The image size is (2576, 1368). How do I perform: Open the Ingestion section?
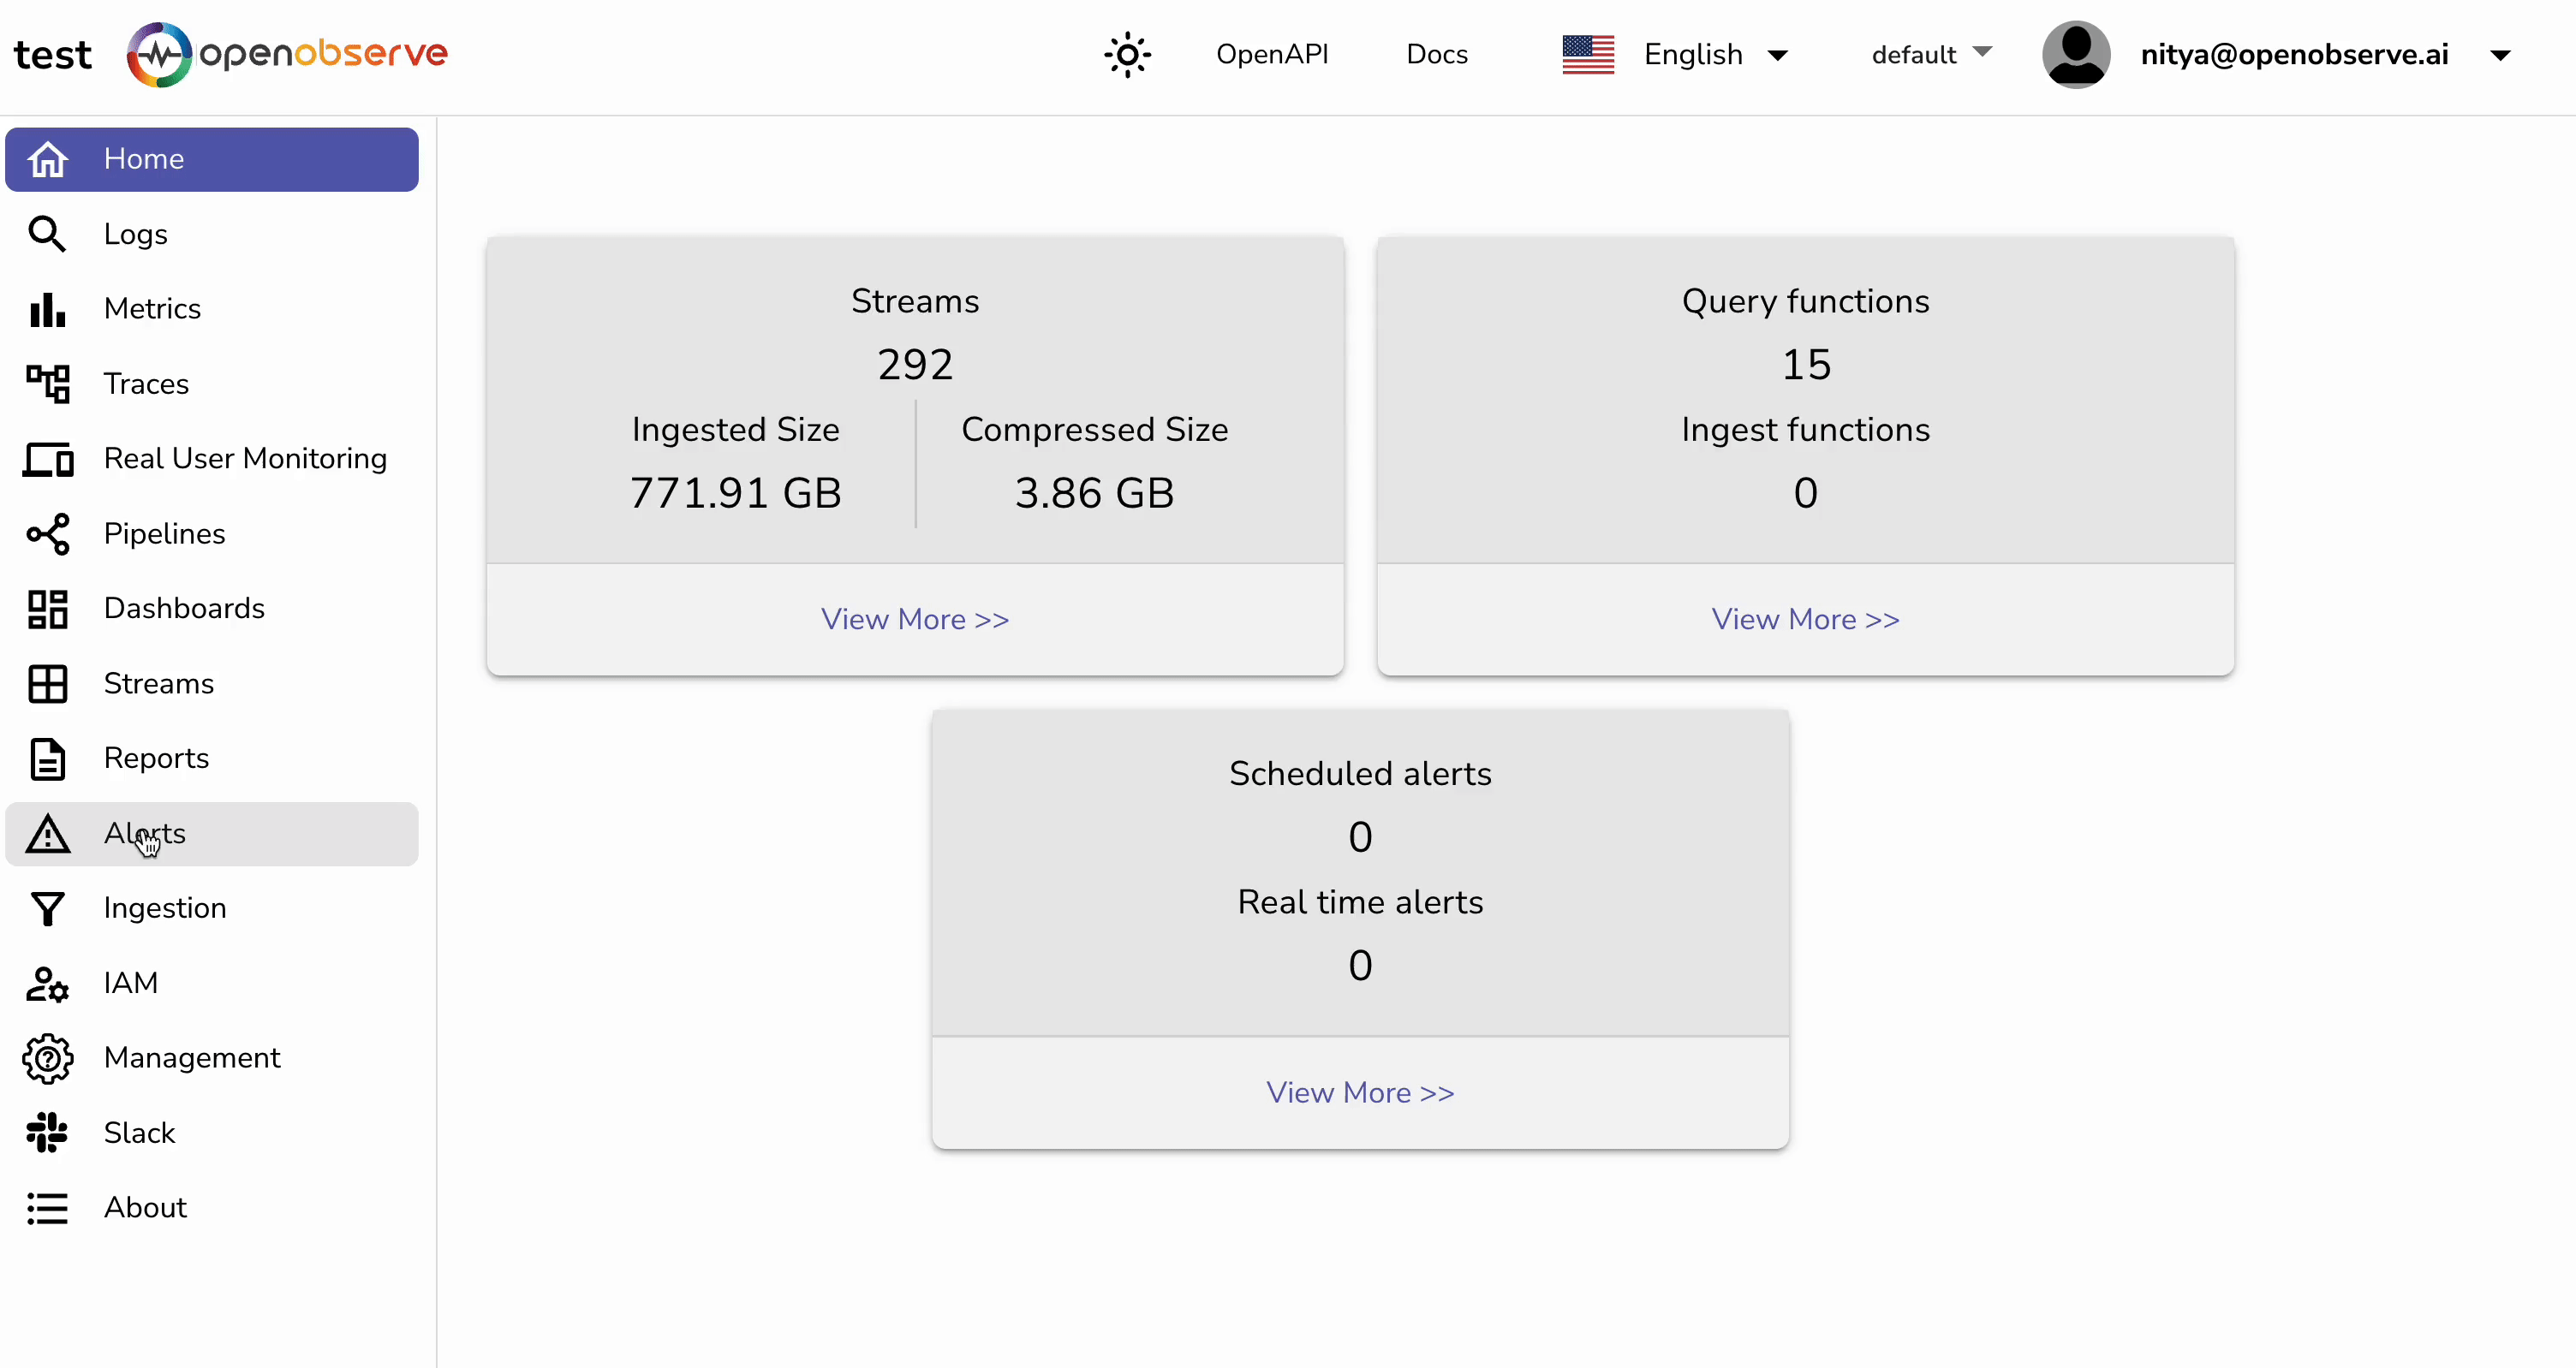(x=165, y=908)
